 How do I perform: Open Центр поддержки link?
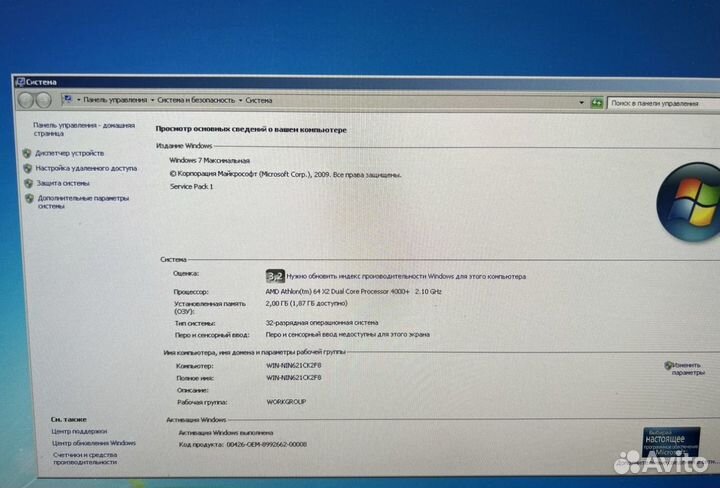(x=79, y=431)
